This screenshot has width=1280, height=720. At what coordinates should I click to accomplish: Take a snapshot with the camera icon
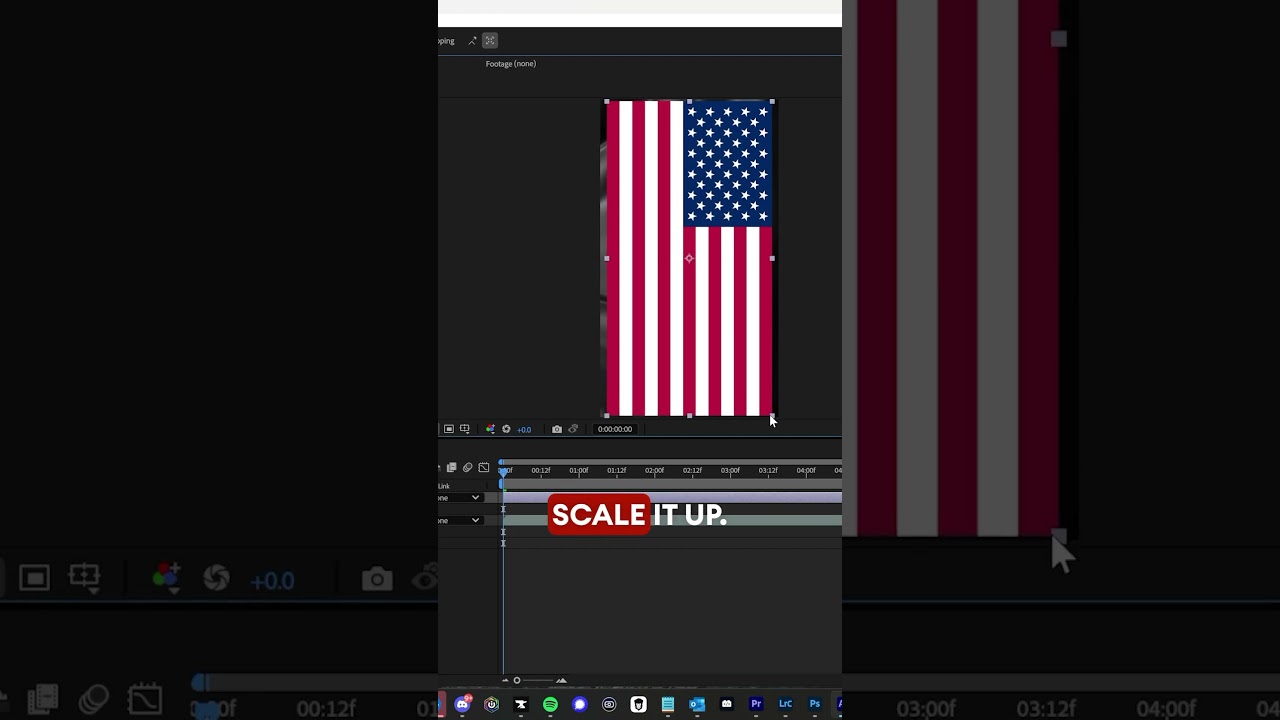(557, 429)
